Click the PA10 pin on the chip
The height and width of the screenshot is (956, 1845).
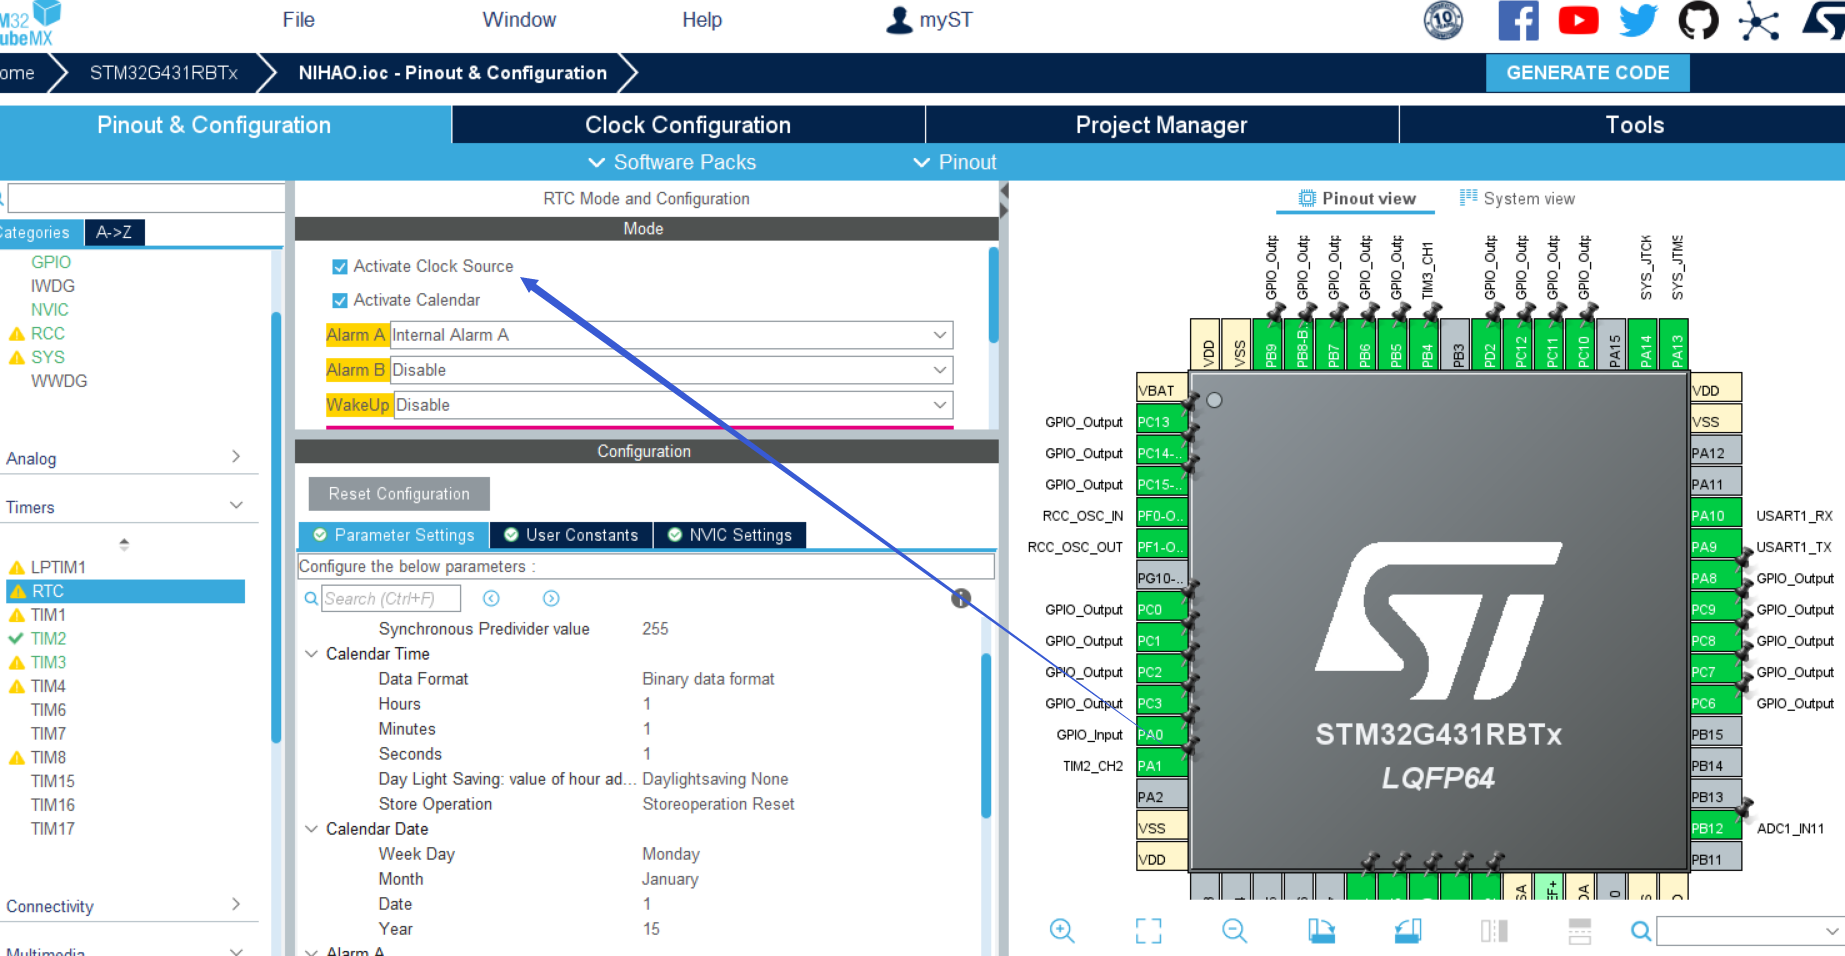coord(1715,516)
